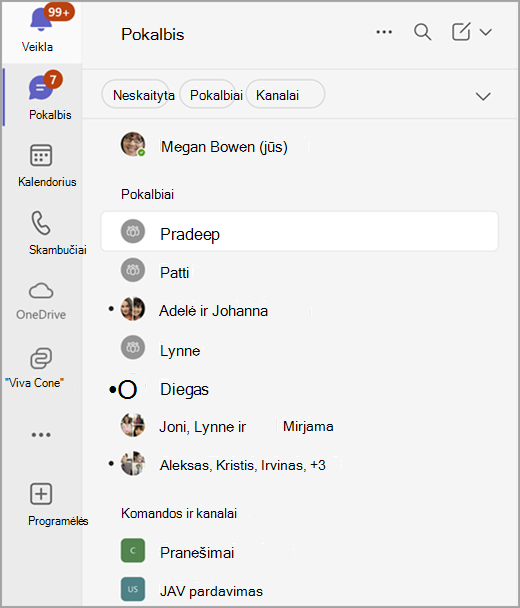Open the Pranešimai channel
This screenshot has width=520, height=608.
(x=299, y=552)
